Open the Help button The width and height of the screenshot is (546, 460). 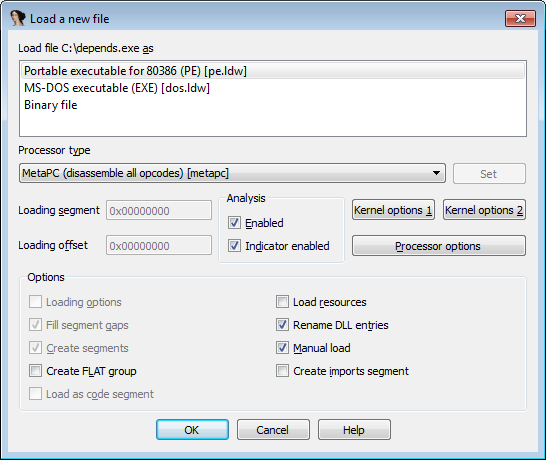point(354,430)
